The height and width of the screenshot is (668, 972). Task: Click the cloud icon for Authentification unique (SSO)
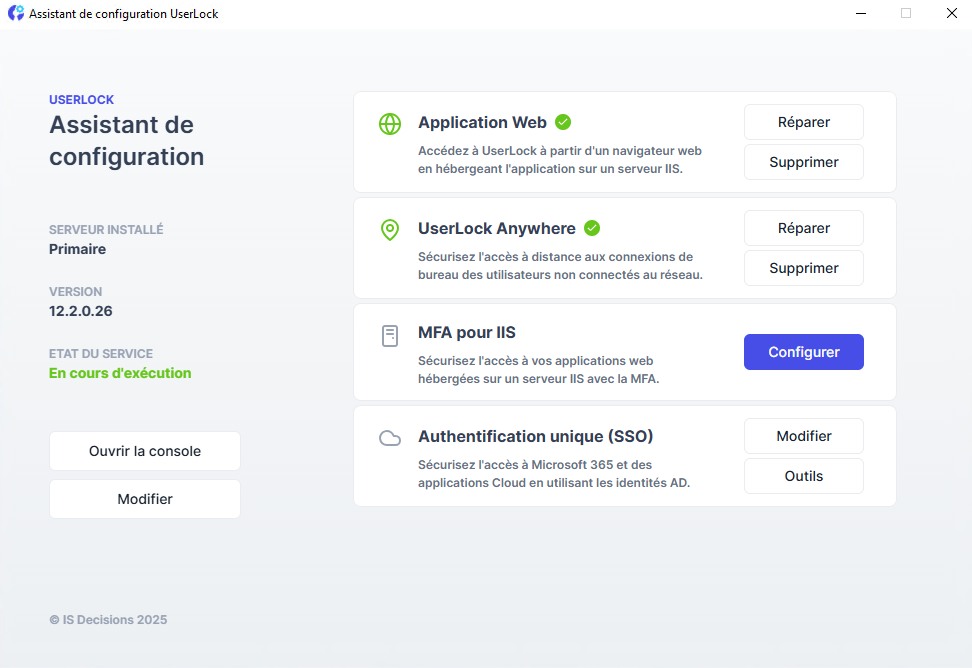(390, 439)
